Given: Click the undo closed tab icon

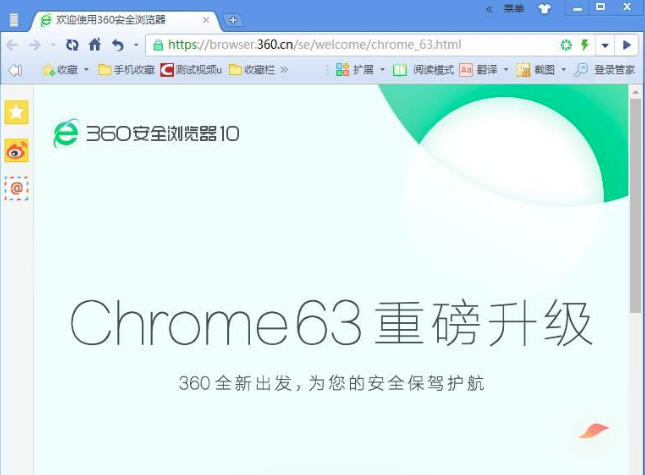Looking at the screenshot, I should (118, 44).
